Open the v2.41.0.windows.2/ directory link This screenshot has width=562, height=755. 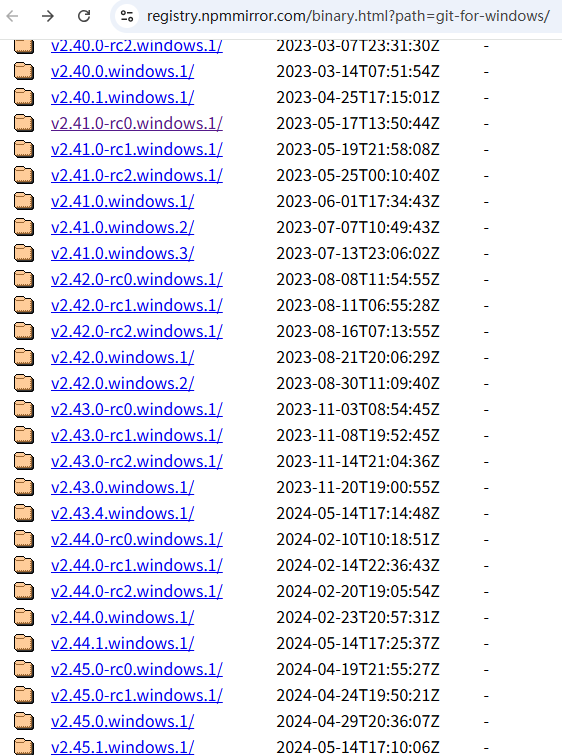122,227
